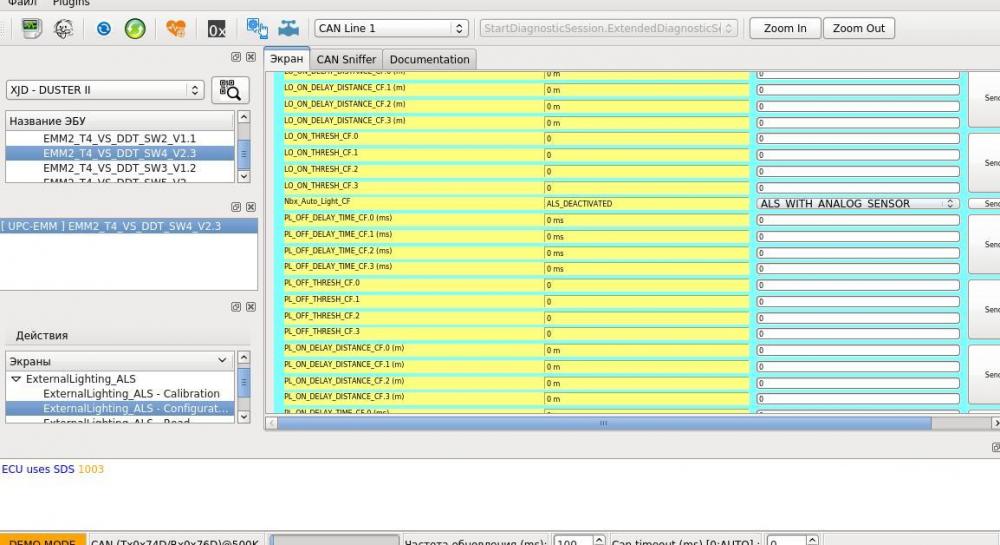The width and height of the screenshot is (1000, 545).
Task: Click input field for LO_ON_THRESH_CF.0
Action: [858, 138]
